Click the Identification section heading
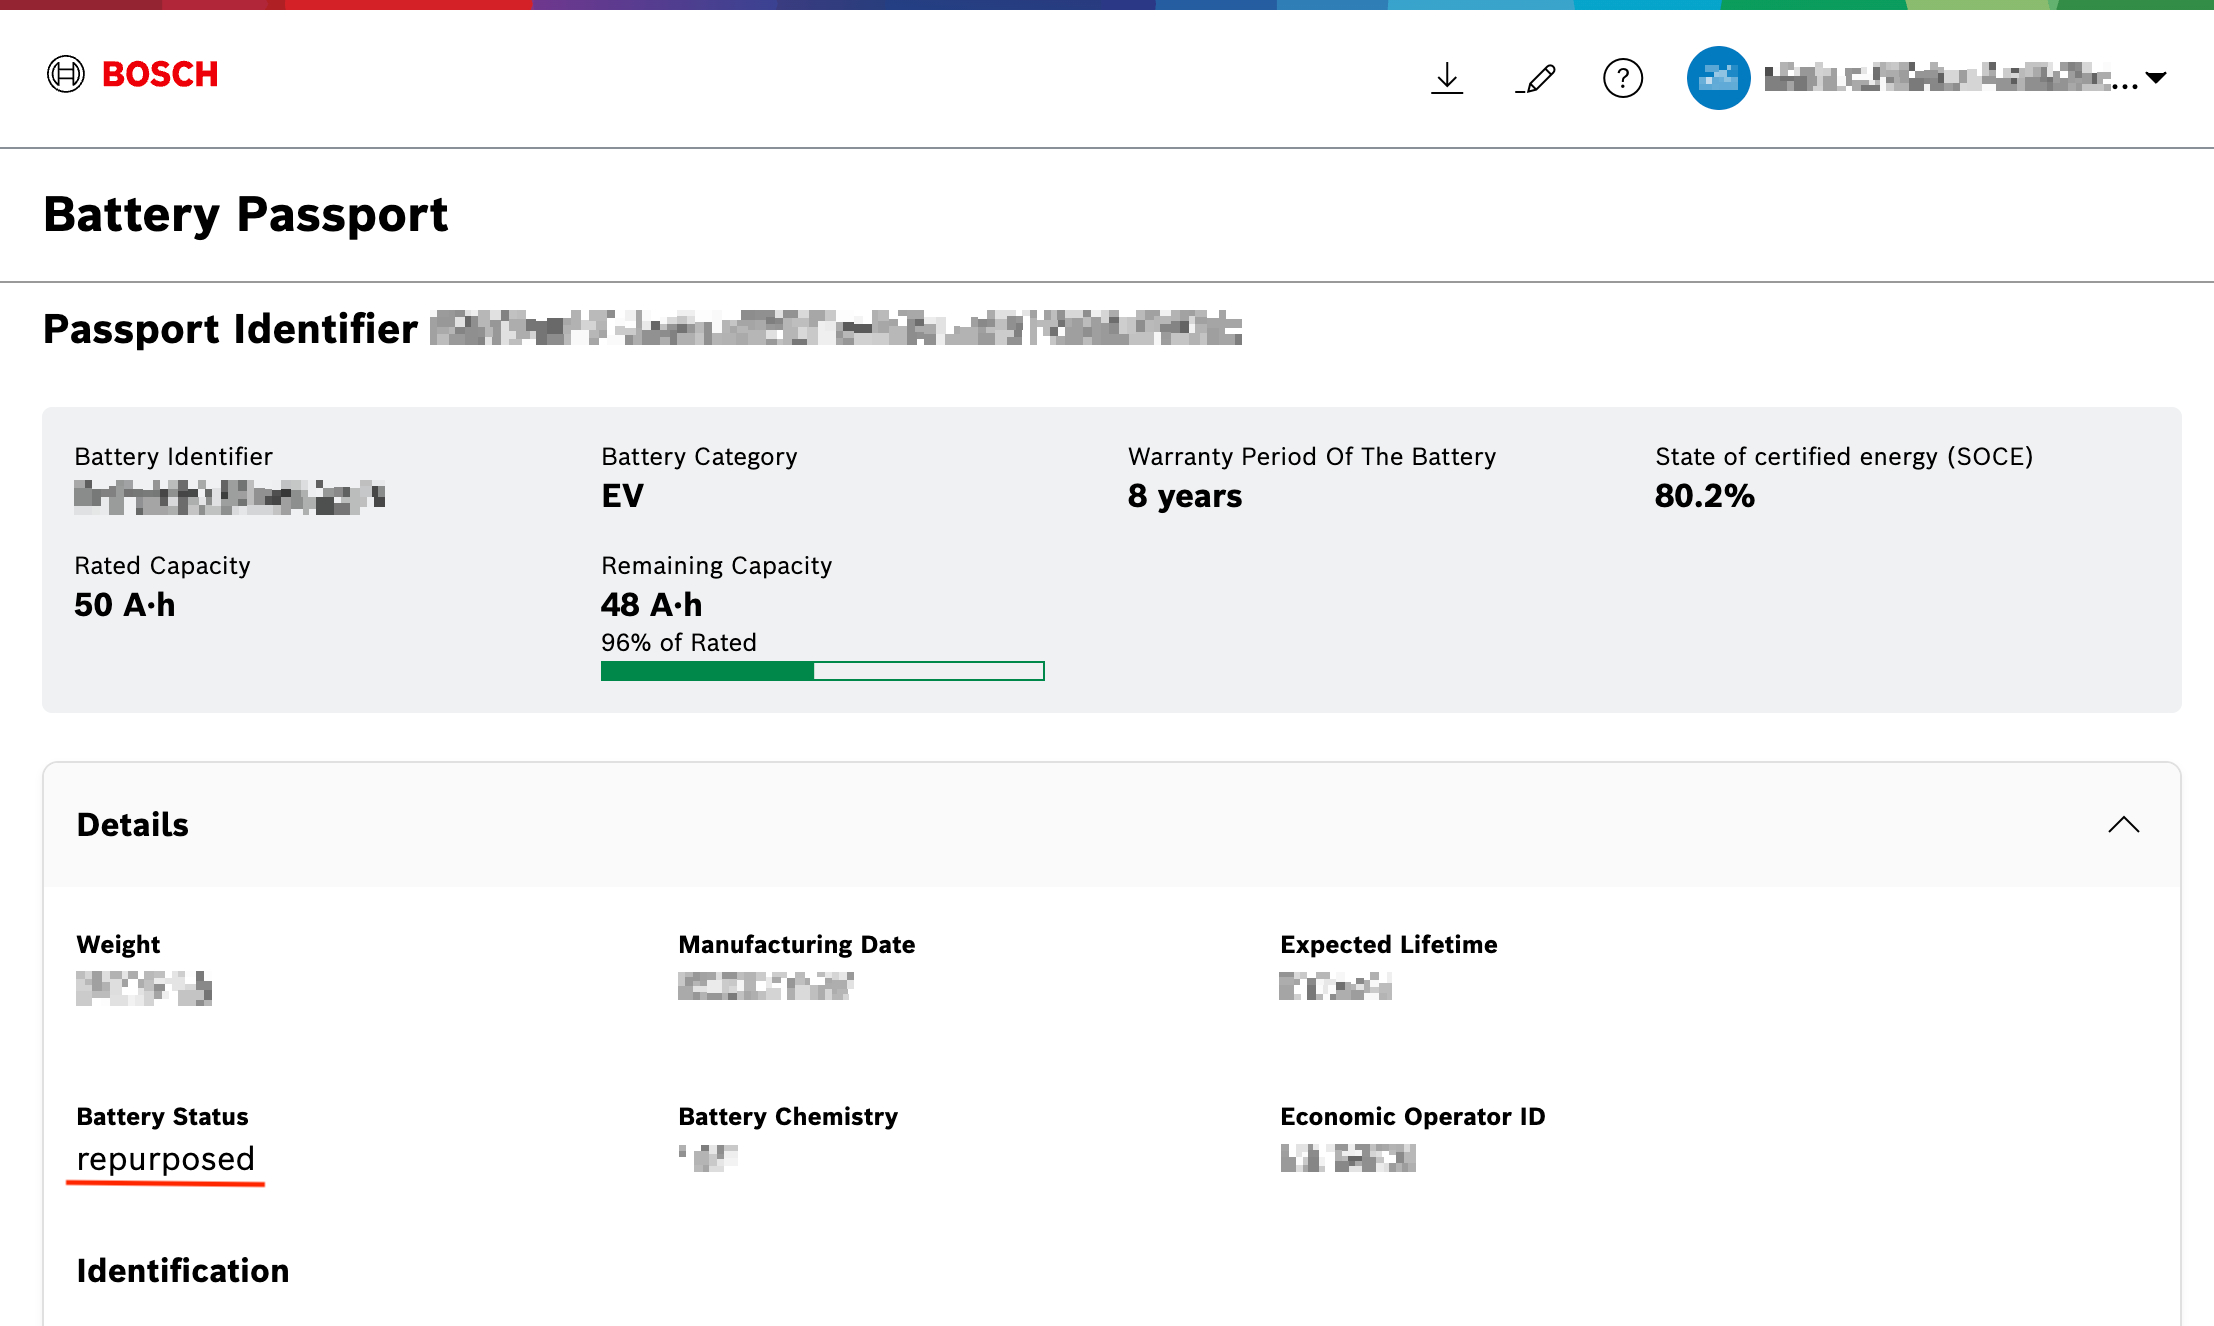 (x=183, y=1271)
